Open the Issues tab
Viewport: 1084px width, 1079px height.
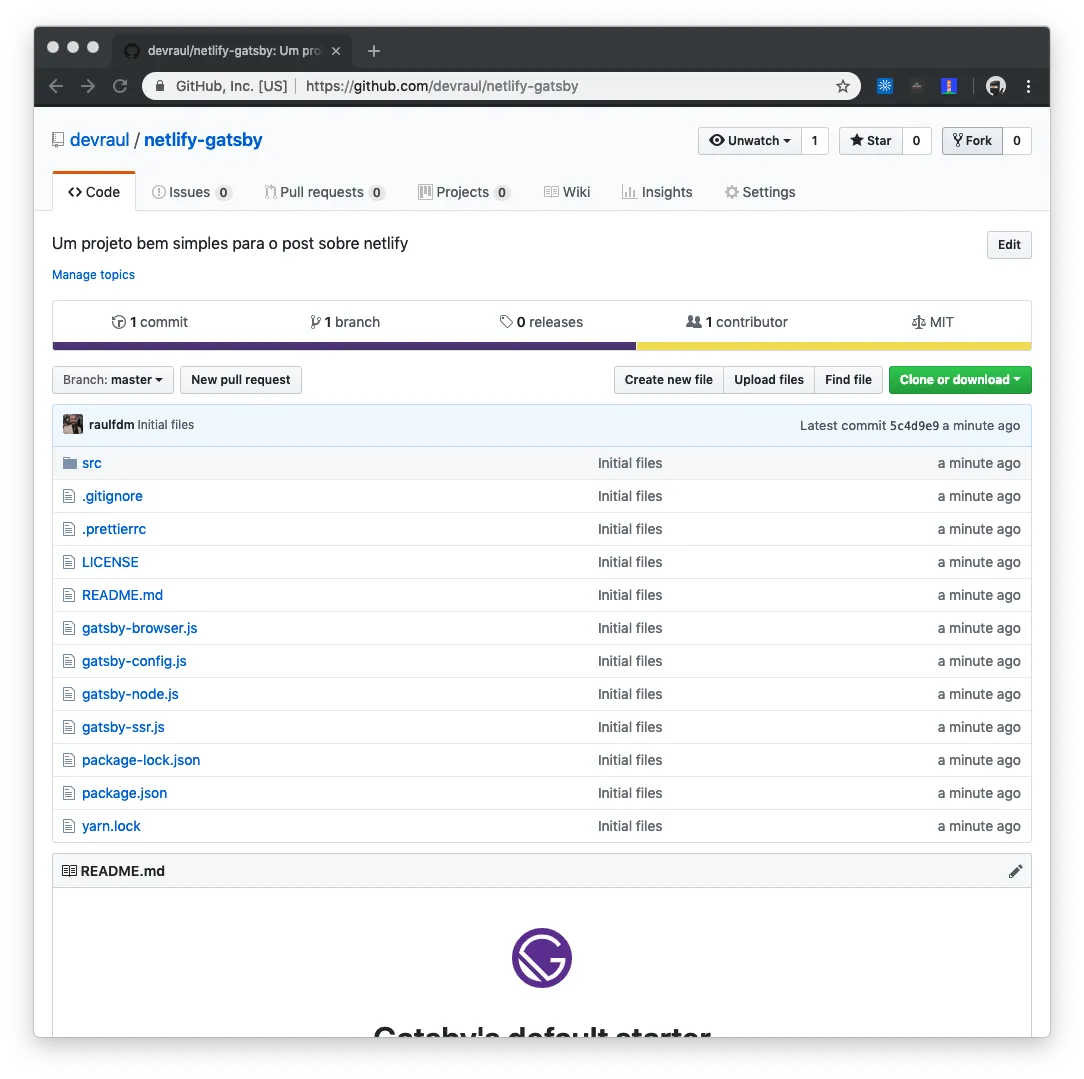191,192
